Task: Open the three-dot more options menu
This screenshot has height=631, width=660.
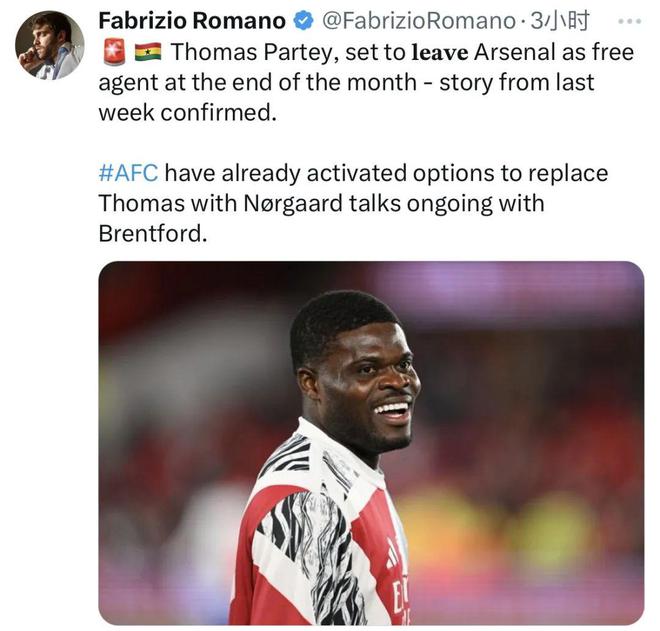Action: pyautogui.click(x=629, y=21)
